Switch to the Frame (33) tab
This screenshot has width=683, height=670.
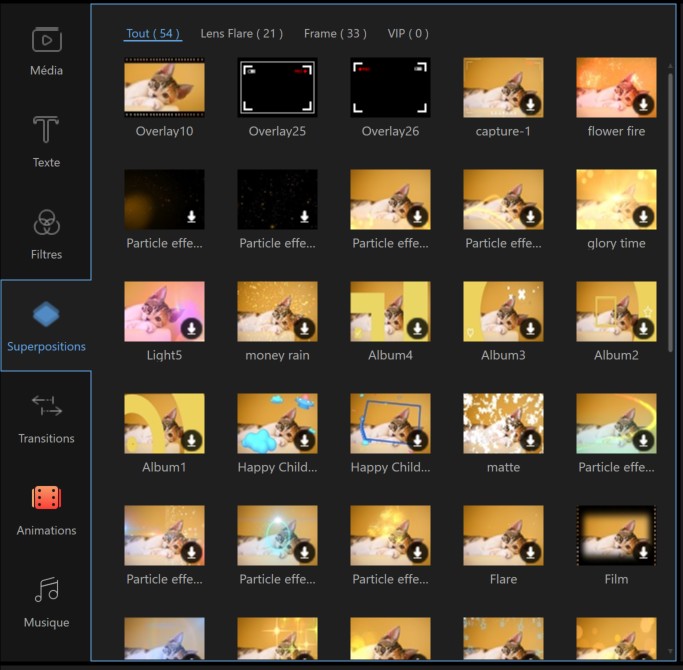[335, 34]
